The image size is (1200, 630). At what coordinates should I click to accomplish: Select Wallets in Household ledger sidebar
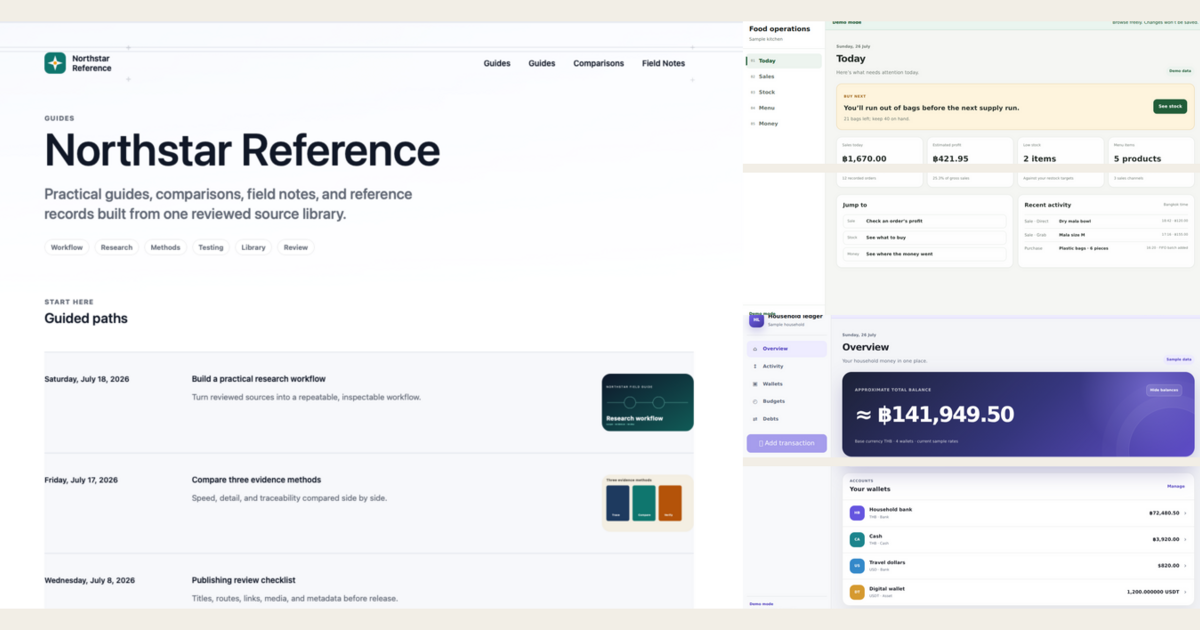787,384
